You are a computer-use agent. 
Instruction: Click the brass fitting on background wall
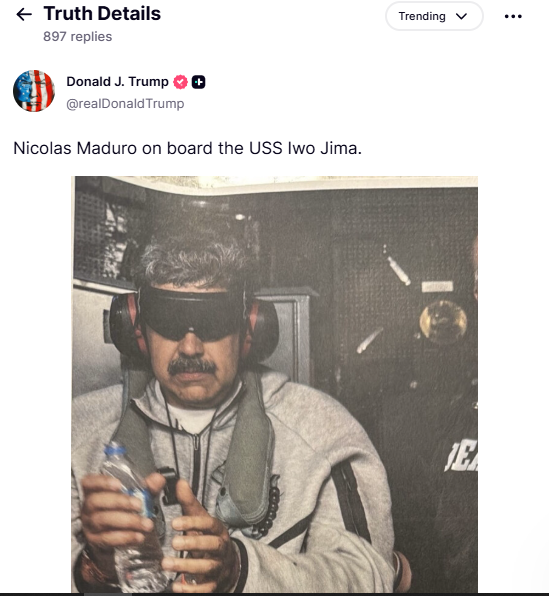point(443,321)
